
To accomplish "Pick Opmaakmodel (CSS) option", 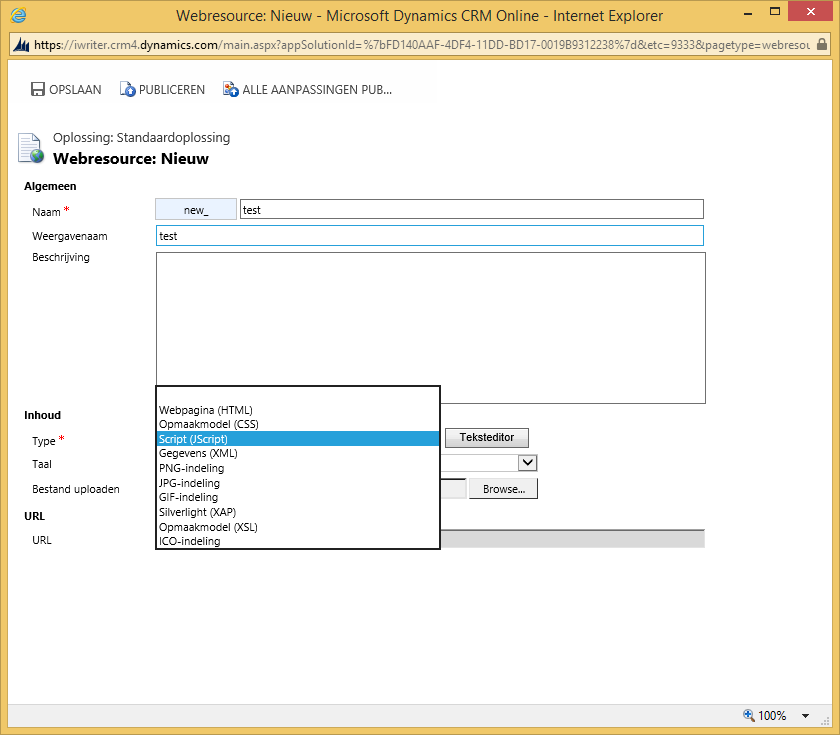I will pos(208,424).
